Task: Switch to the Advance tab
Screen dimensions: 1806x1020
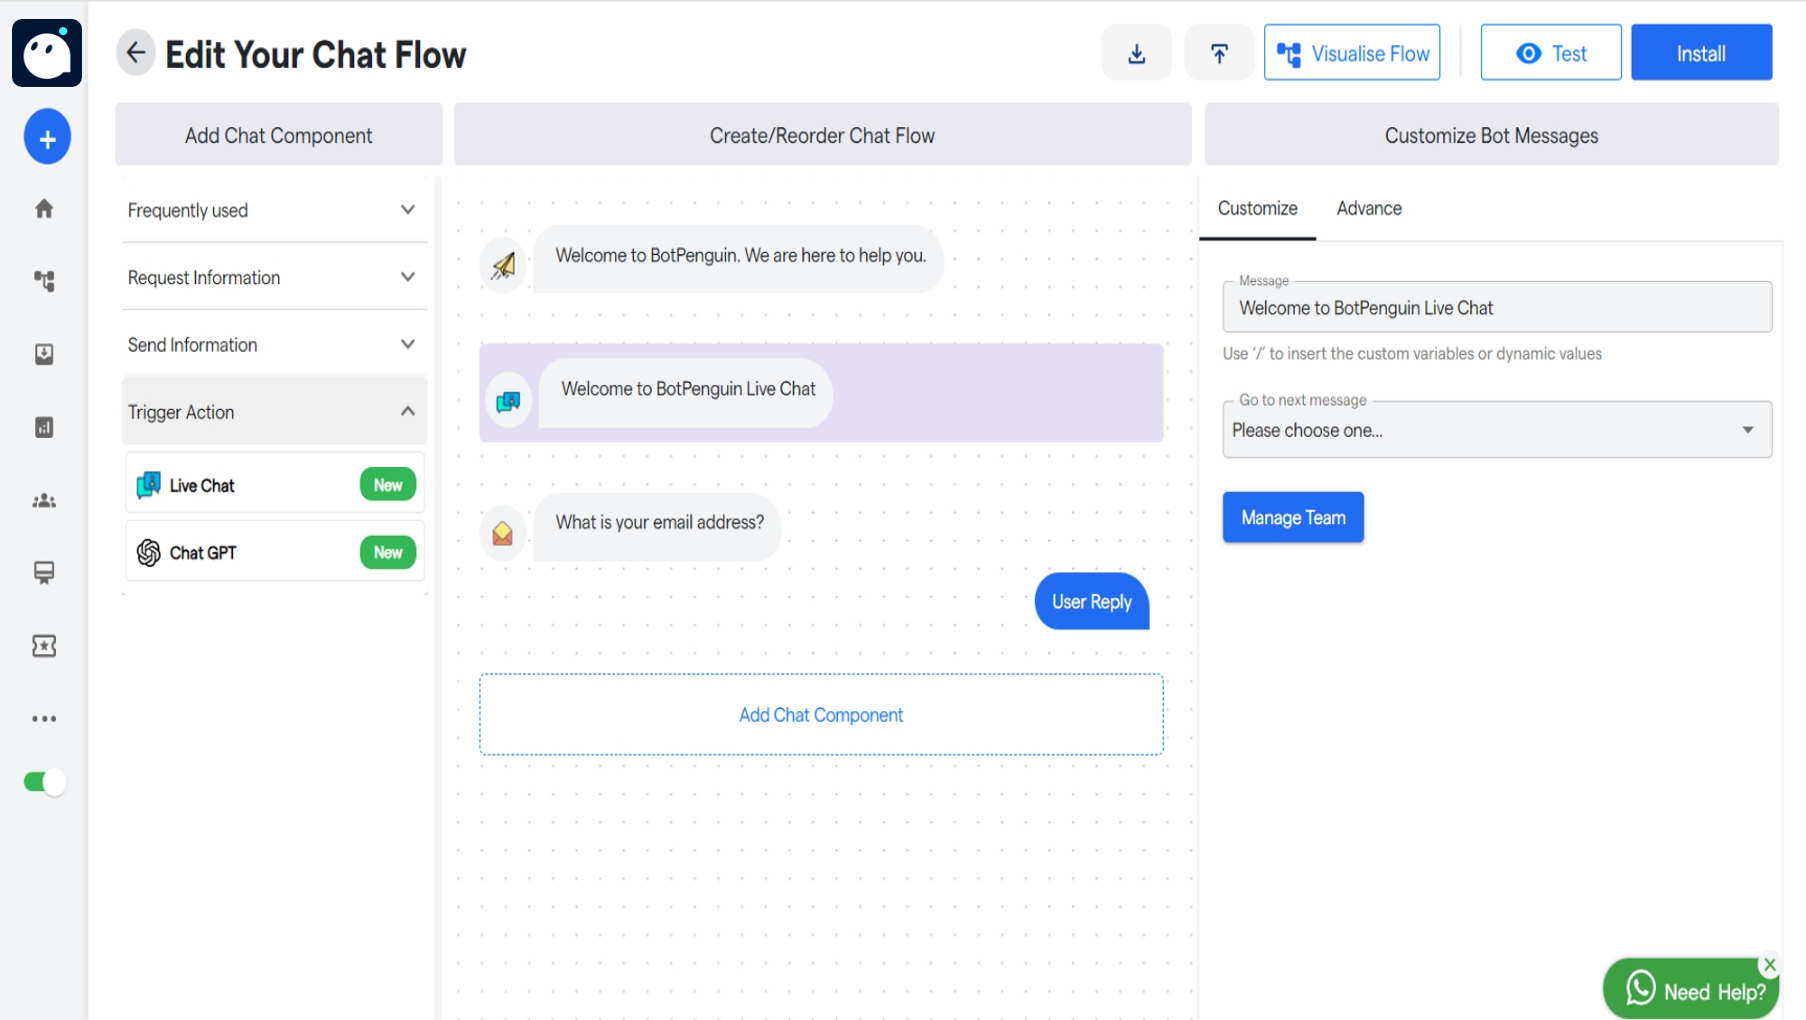Action: point(1369,208)
